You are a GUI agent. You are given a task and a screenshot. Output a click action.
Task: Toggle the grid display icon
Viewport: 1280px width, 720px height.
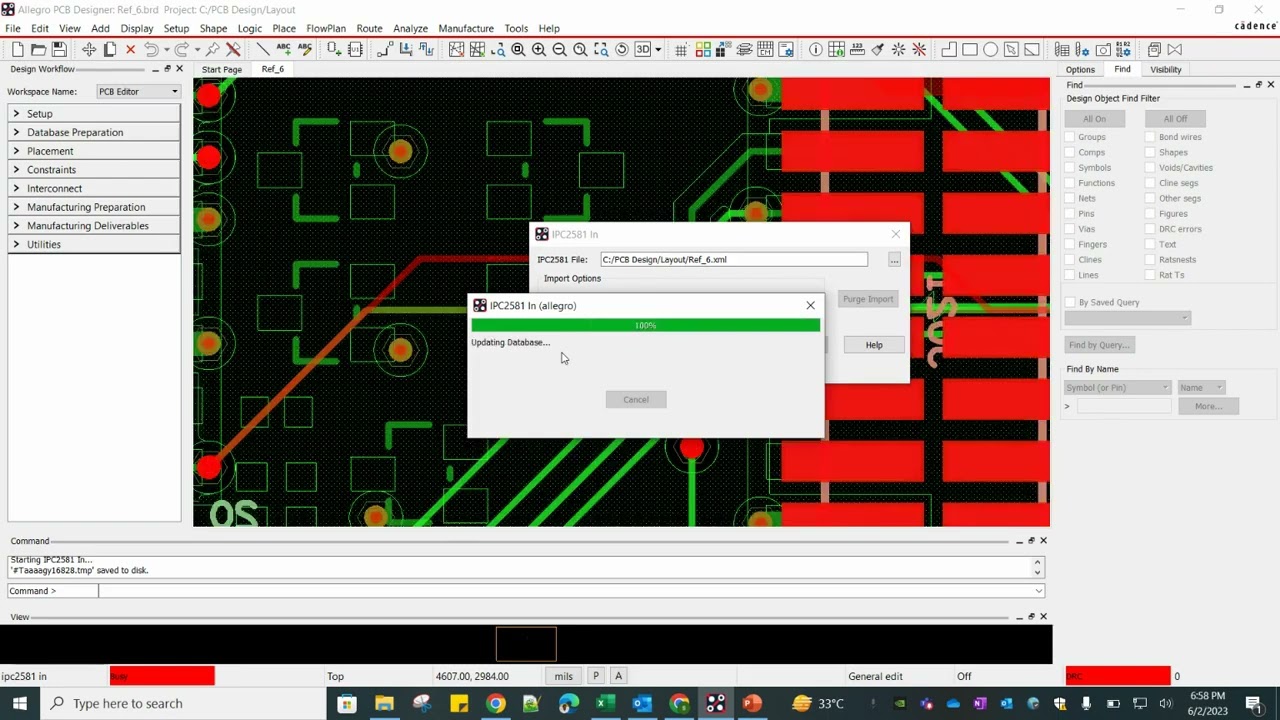click(681, 49)
